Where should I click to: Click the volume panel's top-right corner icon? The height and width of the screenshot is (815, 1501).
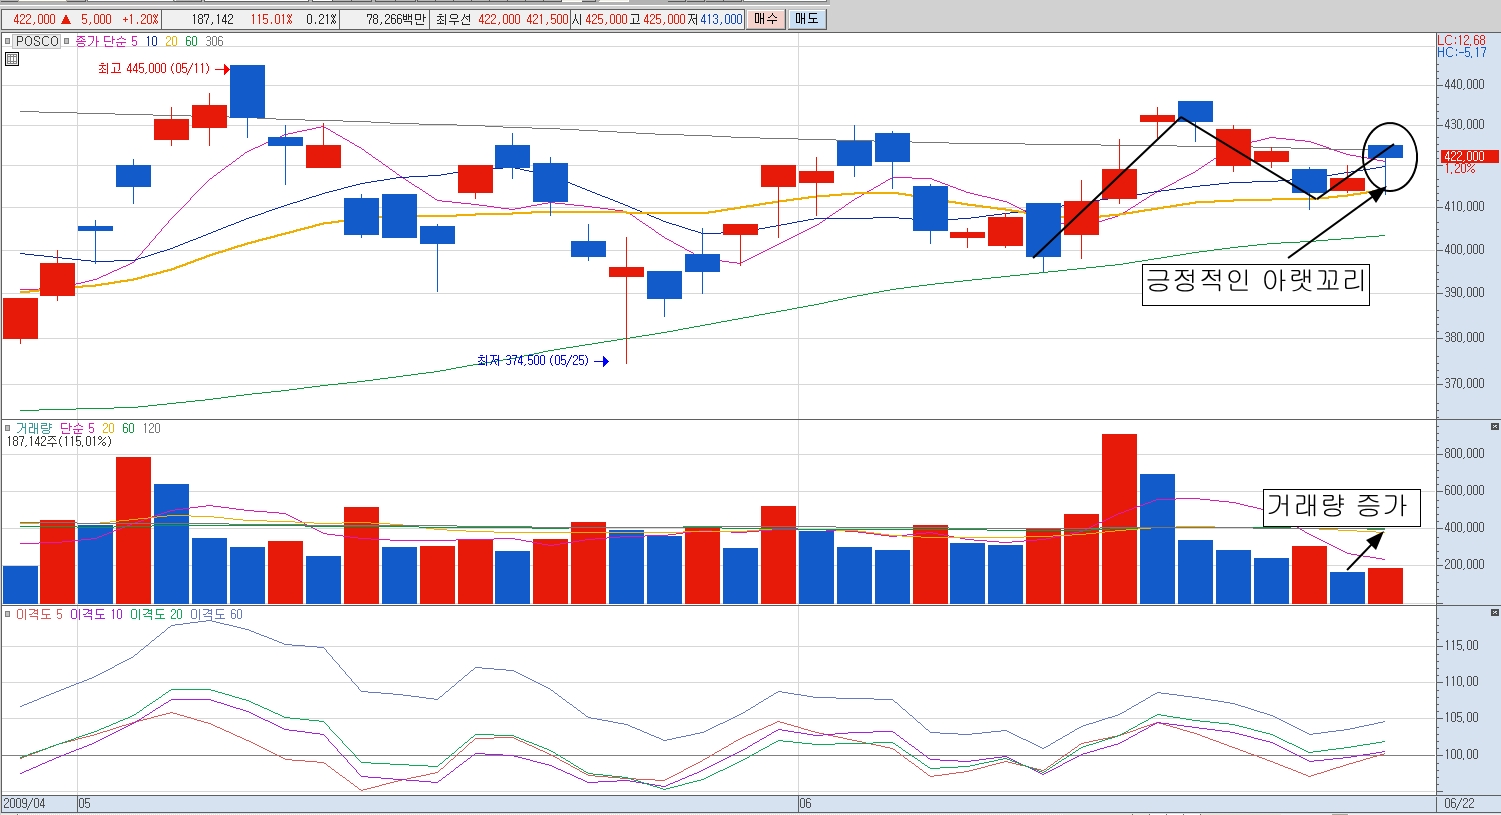coord(1494,427)
